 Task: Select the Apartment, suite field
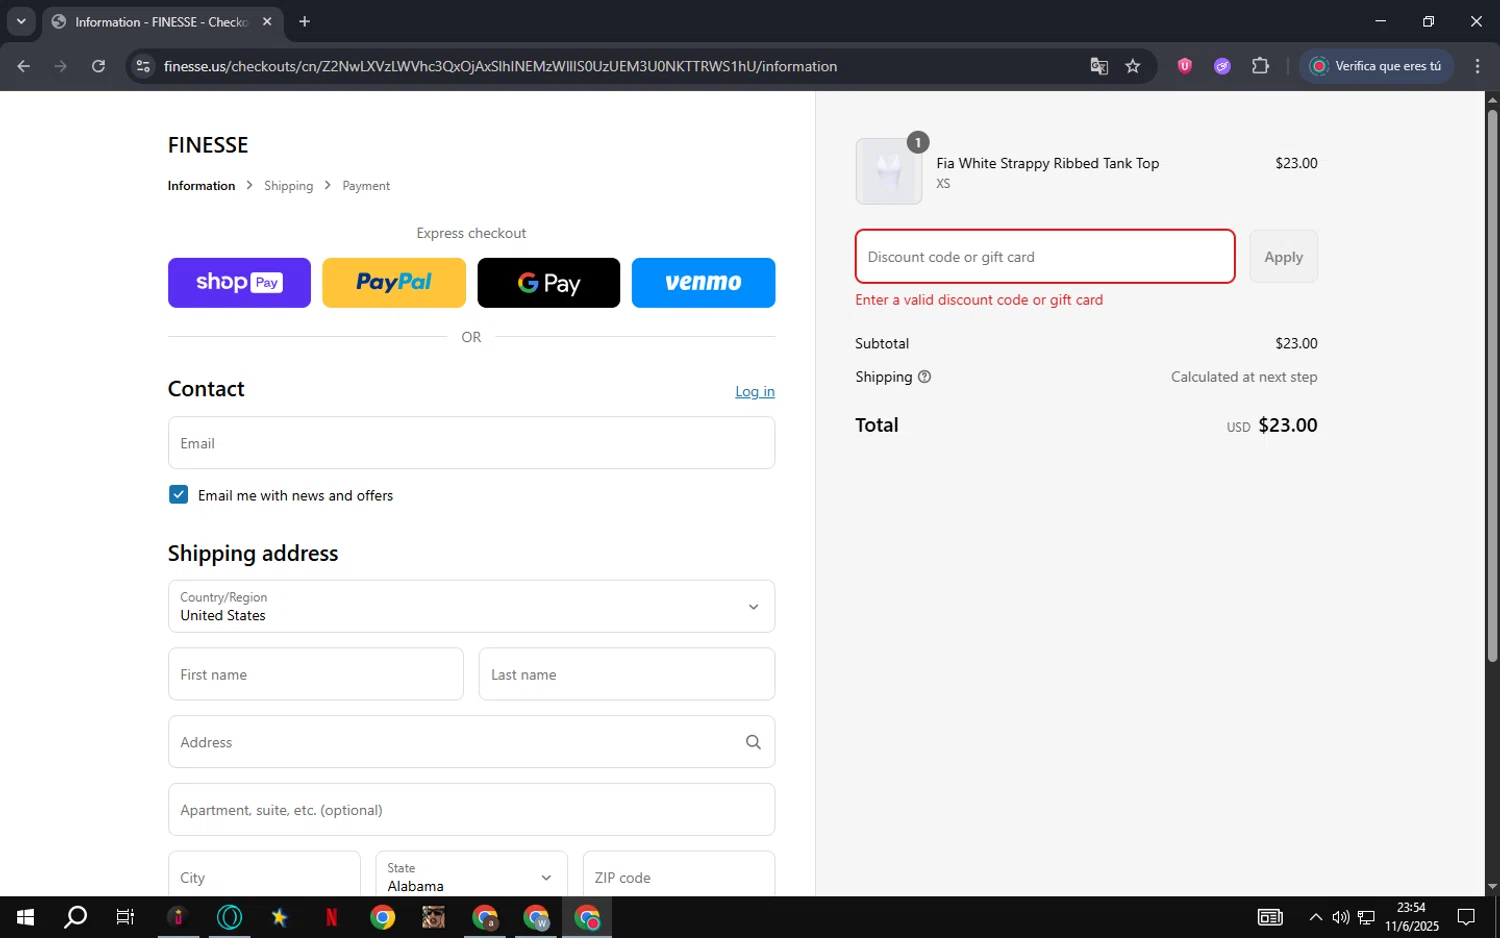471,810
